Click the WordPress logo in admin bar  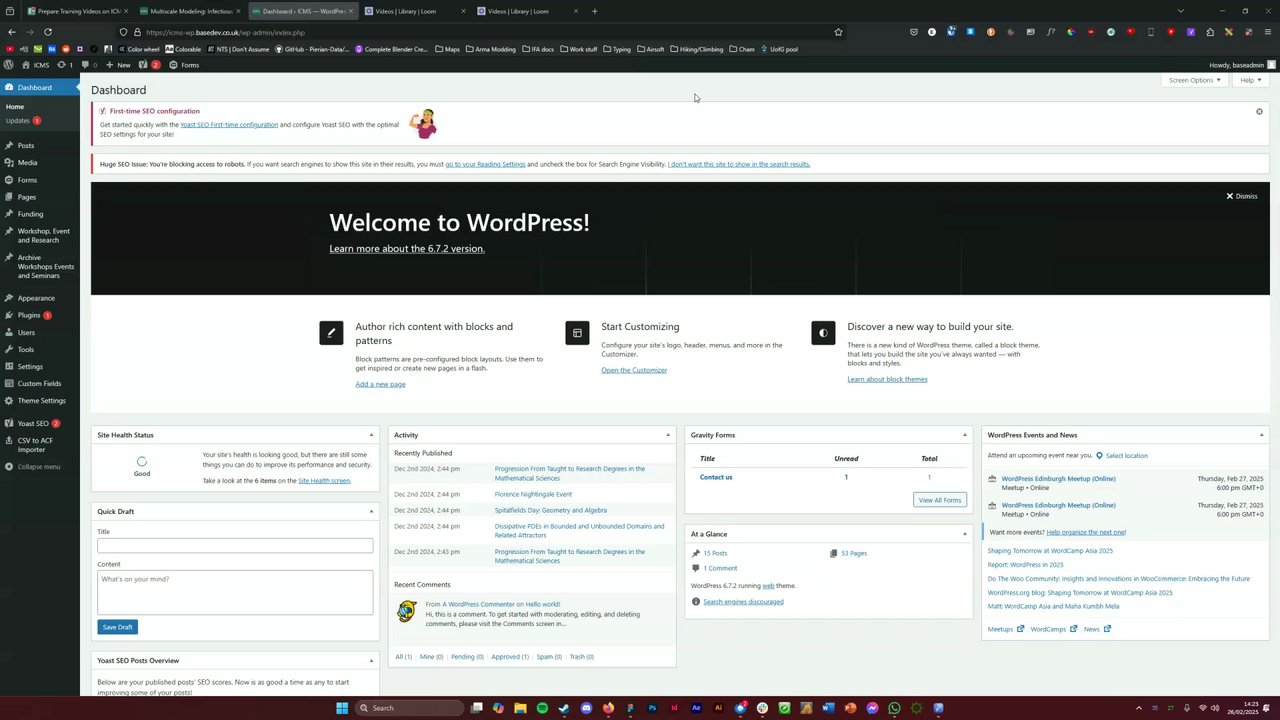(x=9, y=65)
